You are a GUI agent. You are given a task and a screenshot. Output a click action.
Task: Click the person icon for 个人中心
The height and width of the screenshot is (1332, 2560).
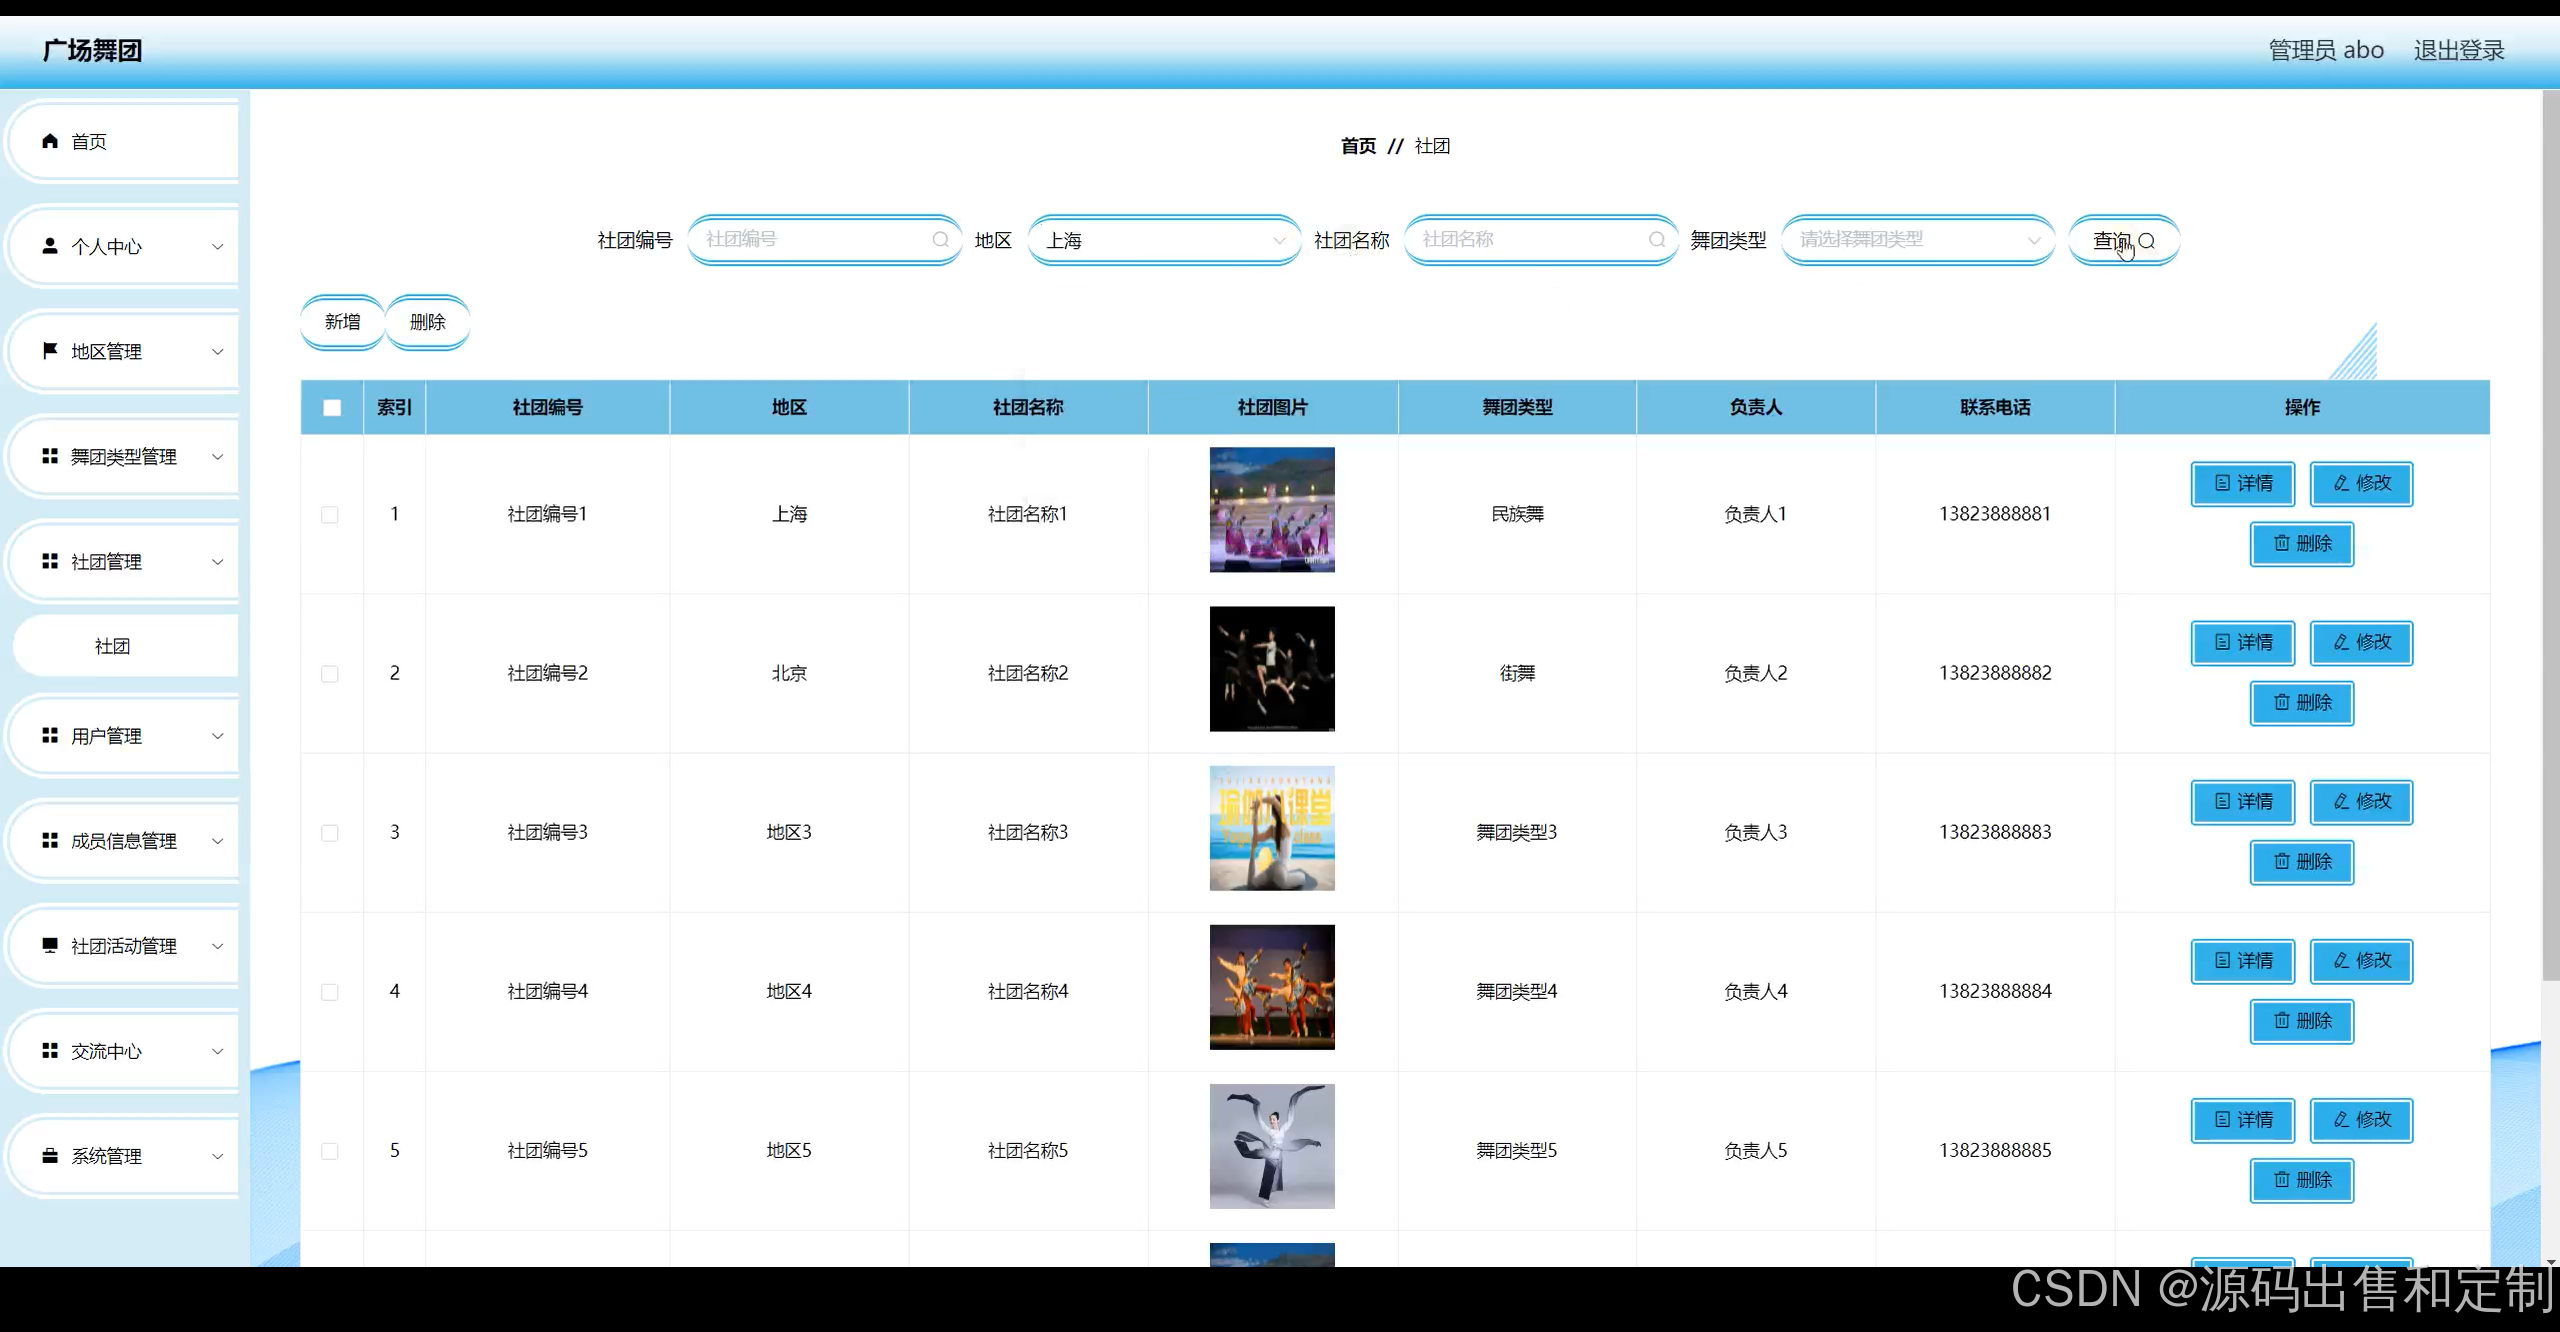50,246
